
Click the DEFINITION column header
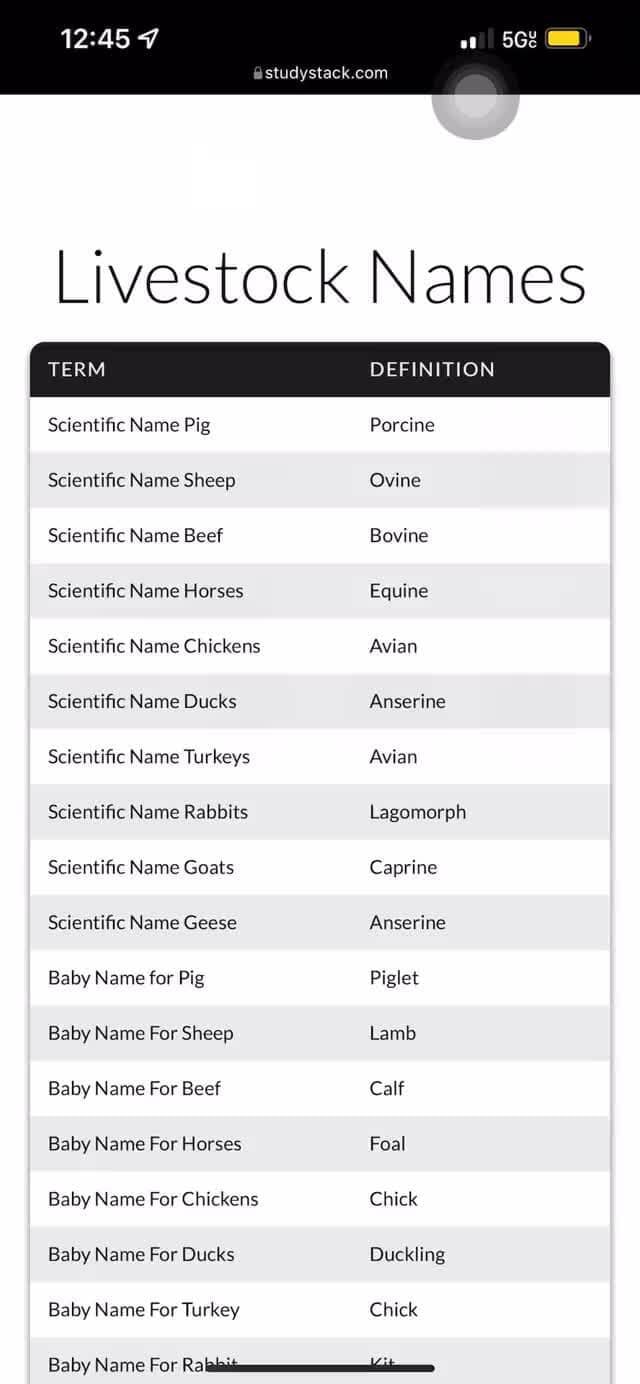[x=431, y=369]
